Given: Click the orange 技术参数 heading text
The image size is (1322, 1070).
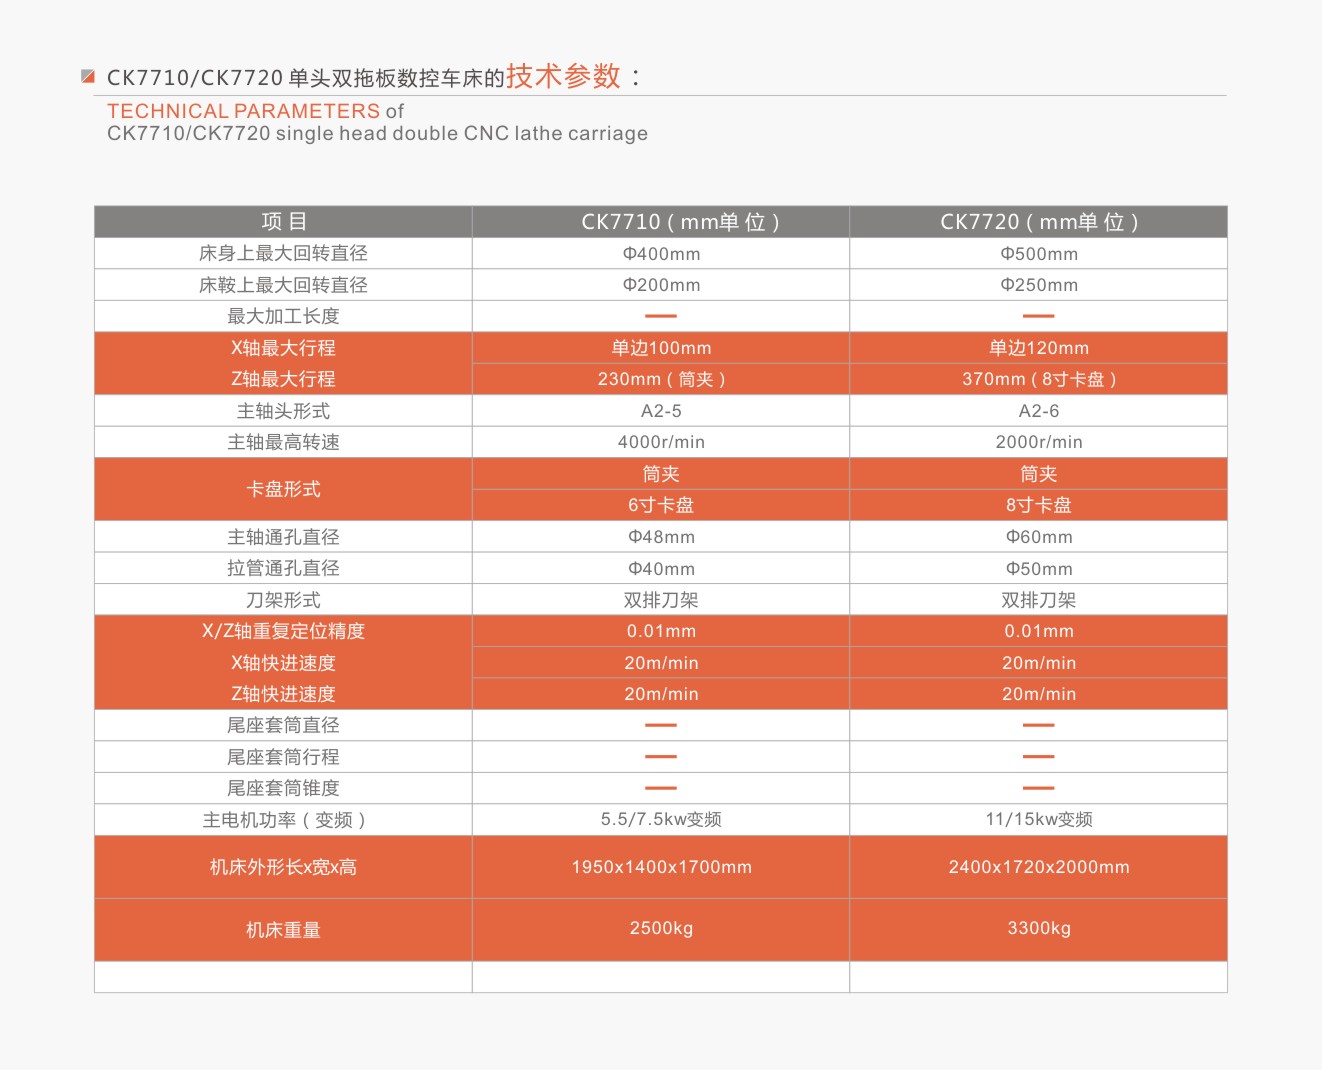Looking at the screenshot, I should click(x=563, y=76).
